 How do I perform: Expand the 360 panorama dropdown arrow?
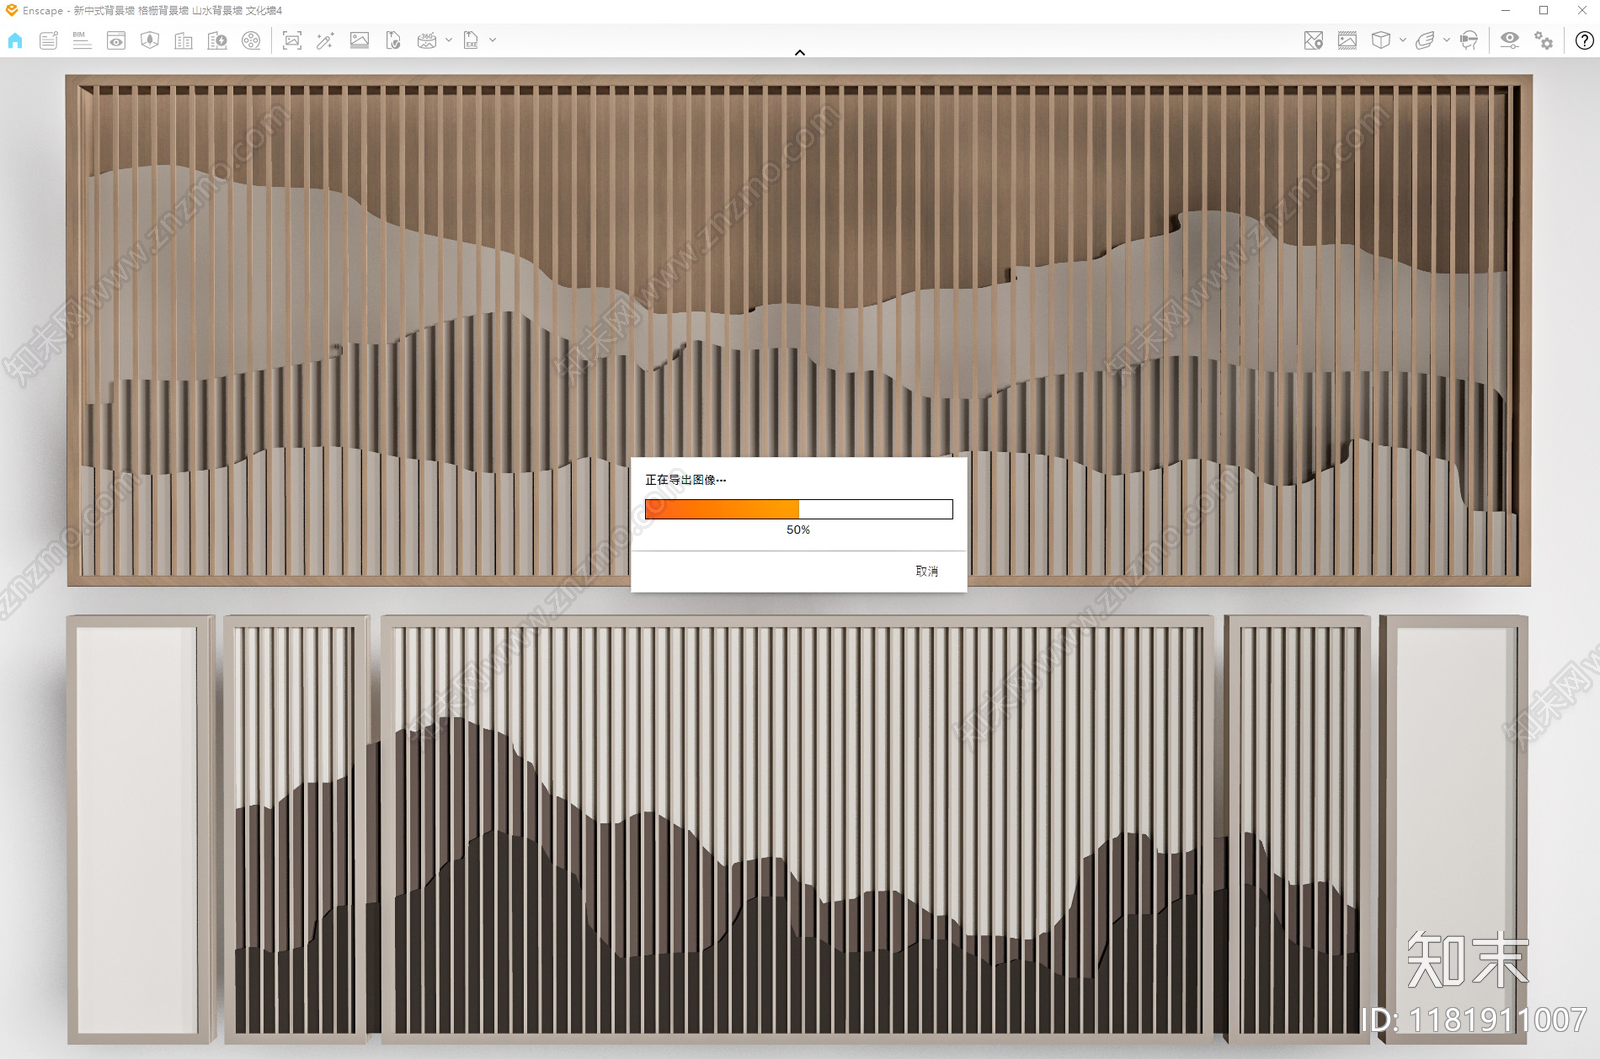tap(448, 41)
